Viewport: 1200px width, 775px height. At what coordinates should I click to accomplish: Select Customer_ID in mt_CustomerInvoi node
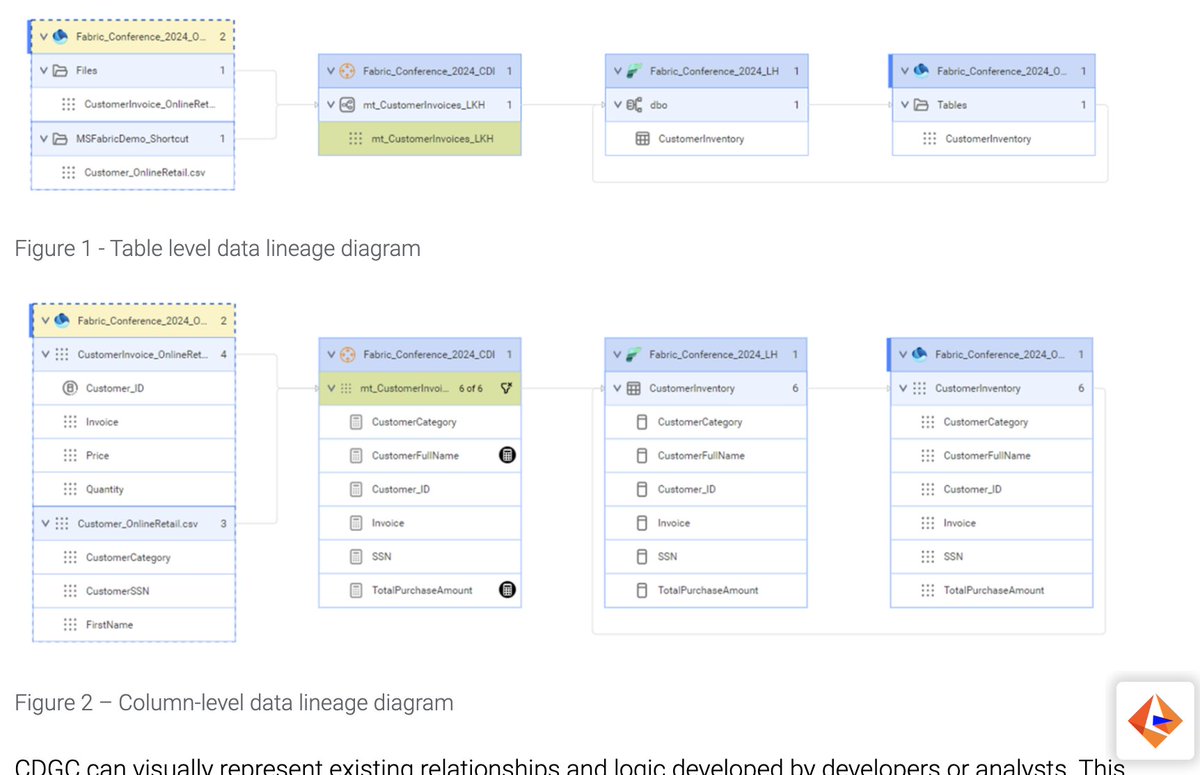pos(420,489)
